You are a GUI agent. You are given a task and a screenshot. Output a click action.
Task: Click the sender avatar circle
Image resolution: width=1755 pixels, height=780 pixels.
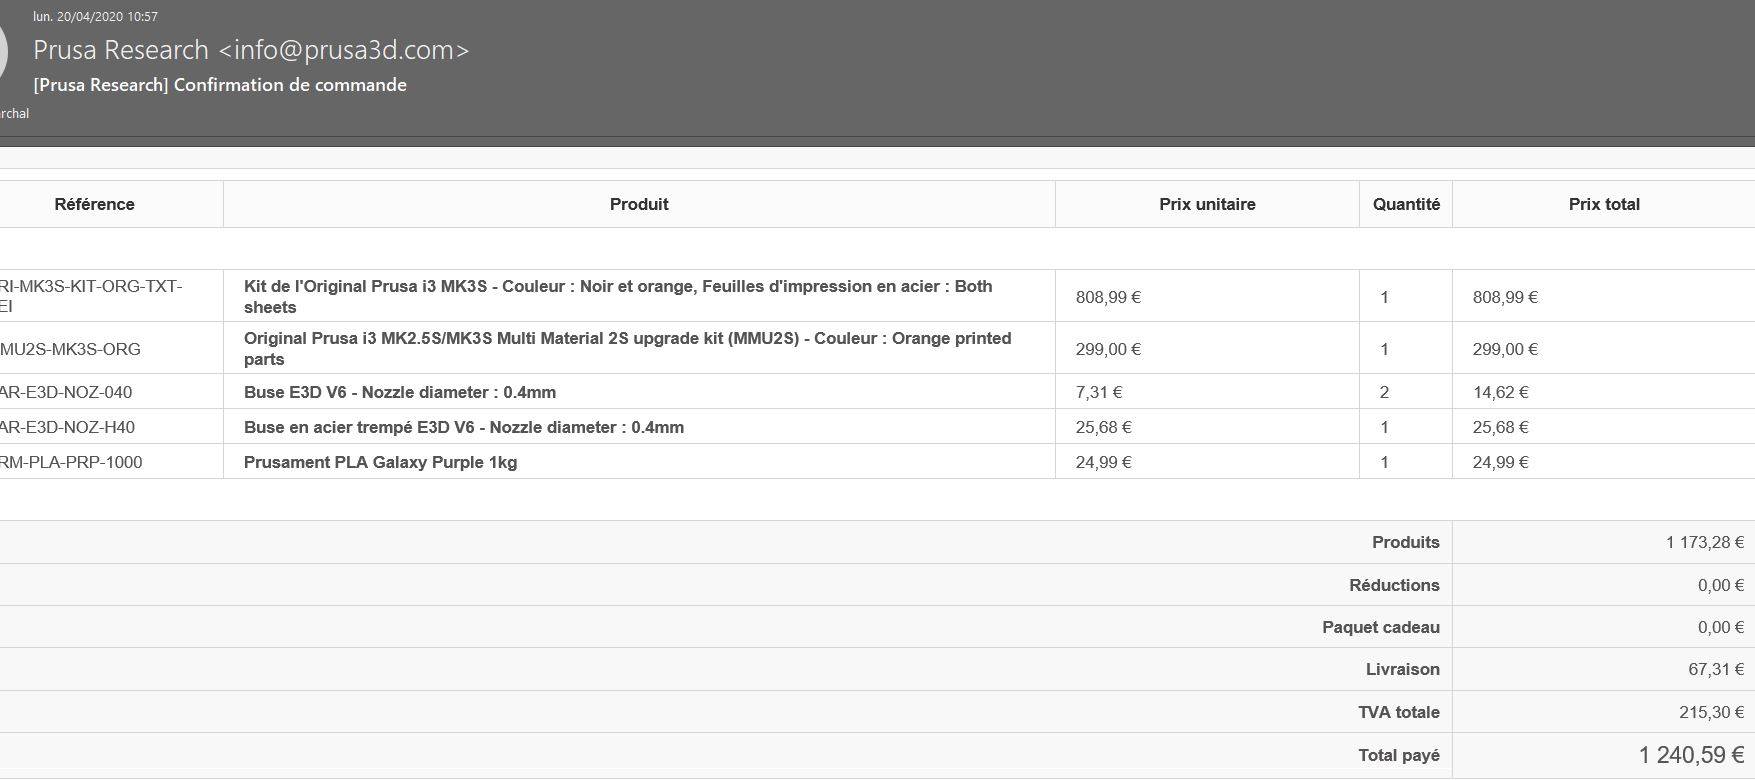[3, 53]
